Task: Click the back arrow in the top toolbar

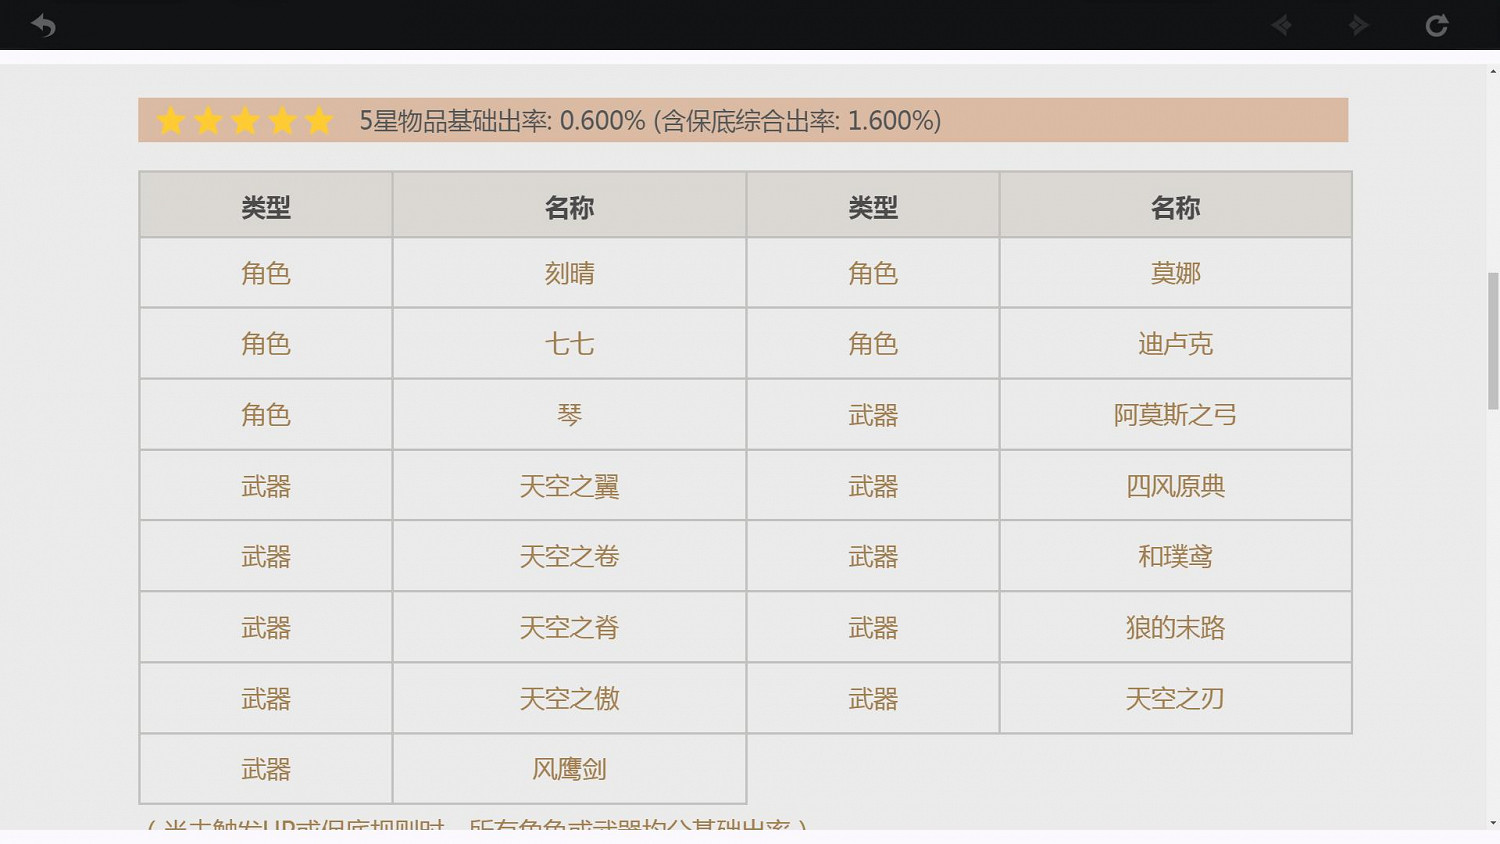Action: pyautogui.click(x=43, y=25)
